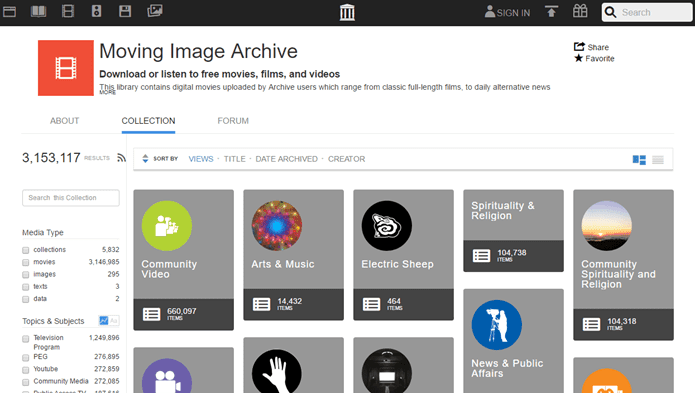Toggle sort direction arrows icon
The height and width of the screenshot is (393, 695).
point(145,159)
